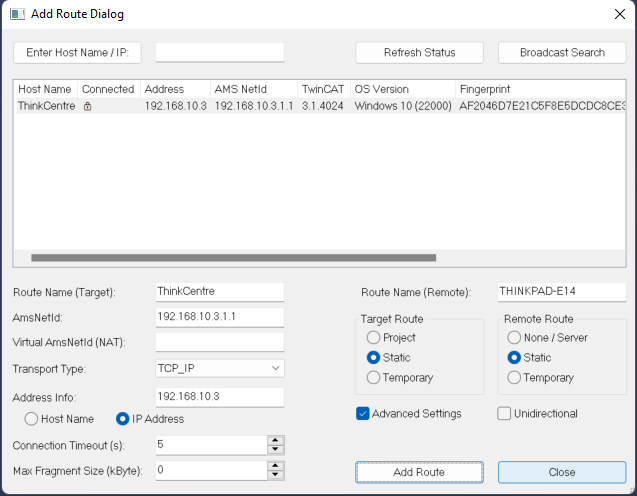Enable the Unidirectional checkbox
This screenshot has width=637, height=496.
coord(505,414)
